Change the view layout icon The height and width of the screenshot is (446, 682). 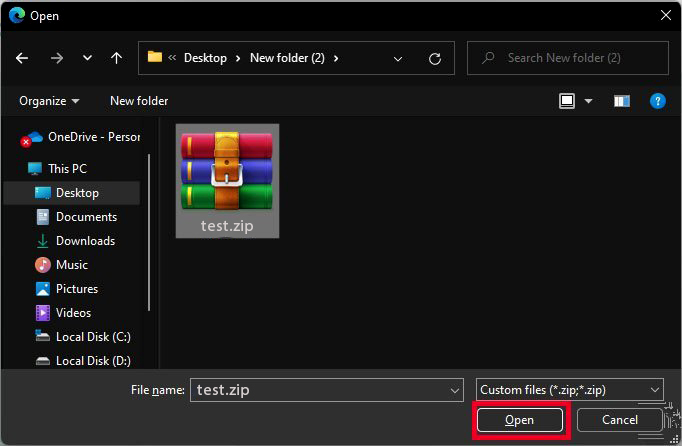[567, 101]
